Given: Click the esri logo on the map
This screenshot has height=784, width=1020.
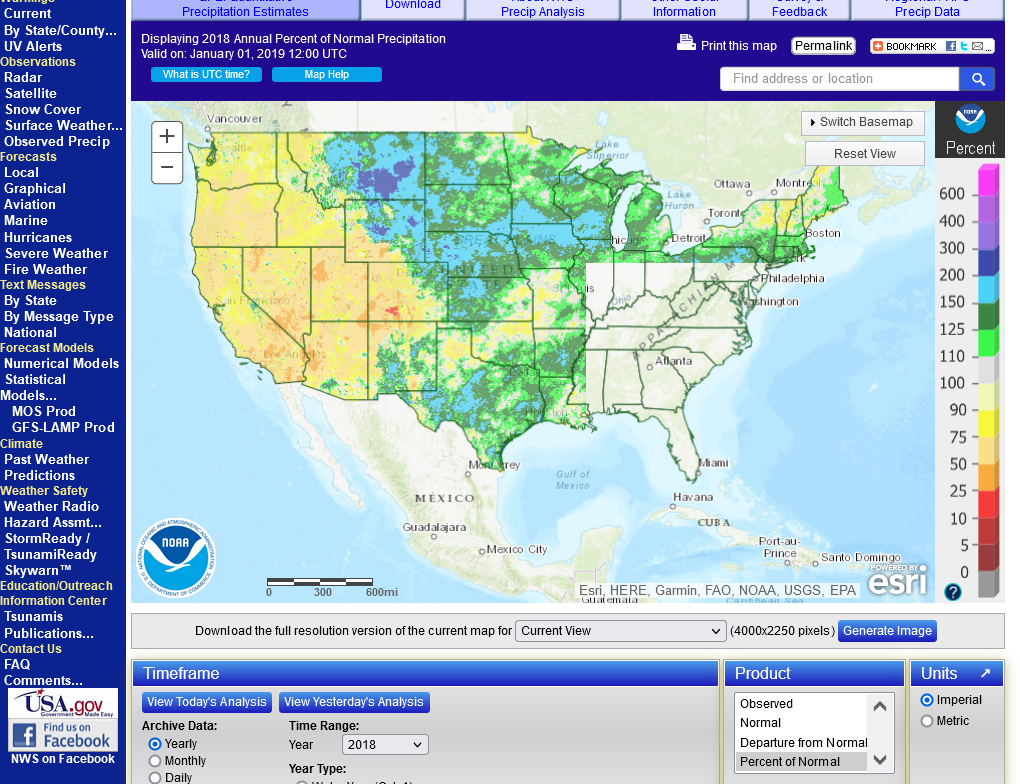Looking at the screenshot, I should click(x=897, y=579).
